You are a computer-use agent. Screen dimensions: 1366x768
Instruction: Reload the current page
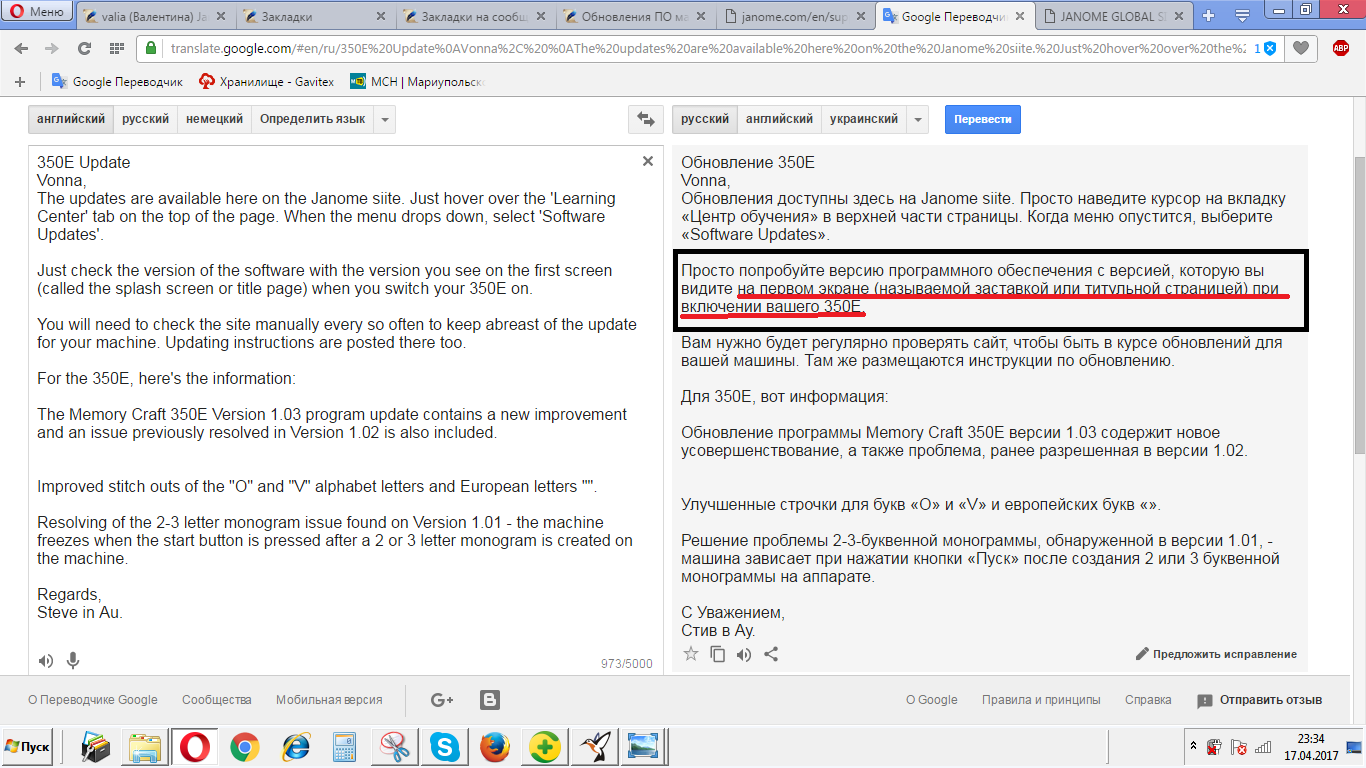click(x=84, y=48)
